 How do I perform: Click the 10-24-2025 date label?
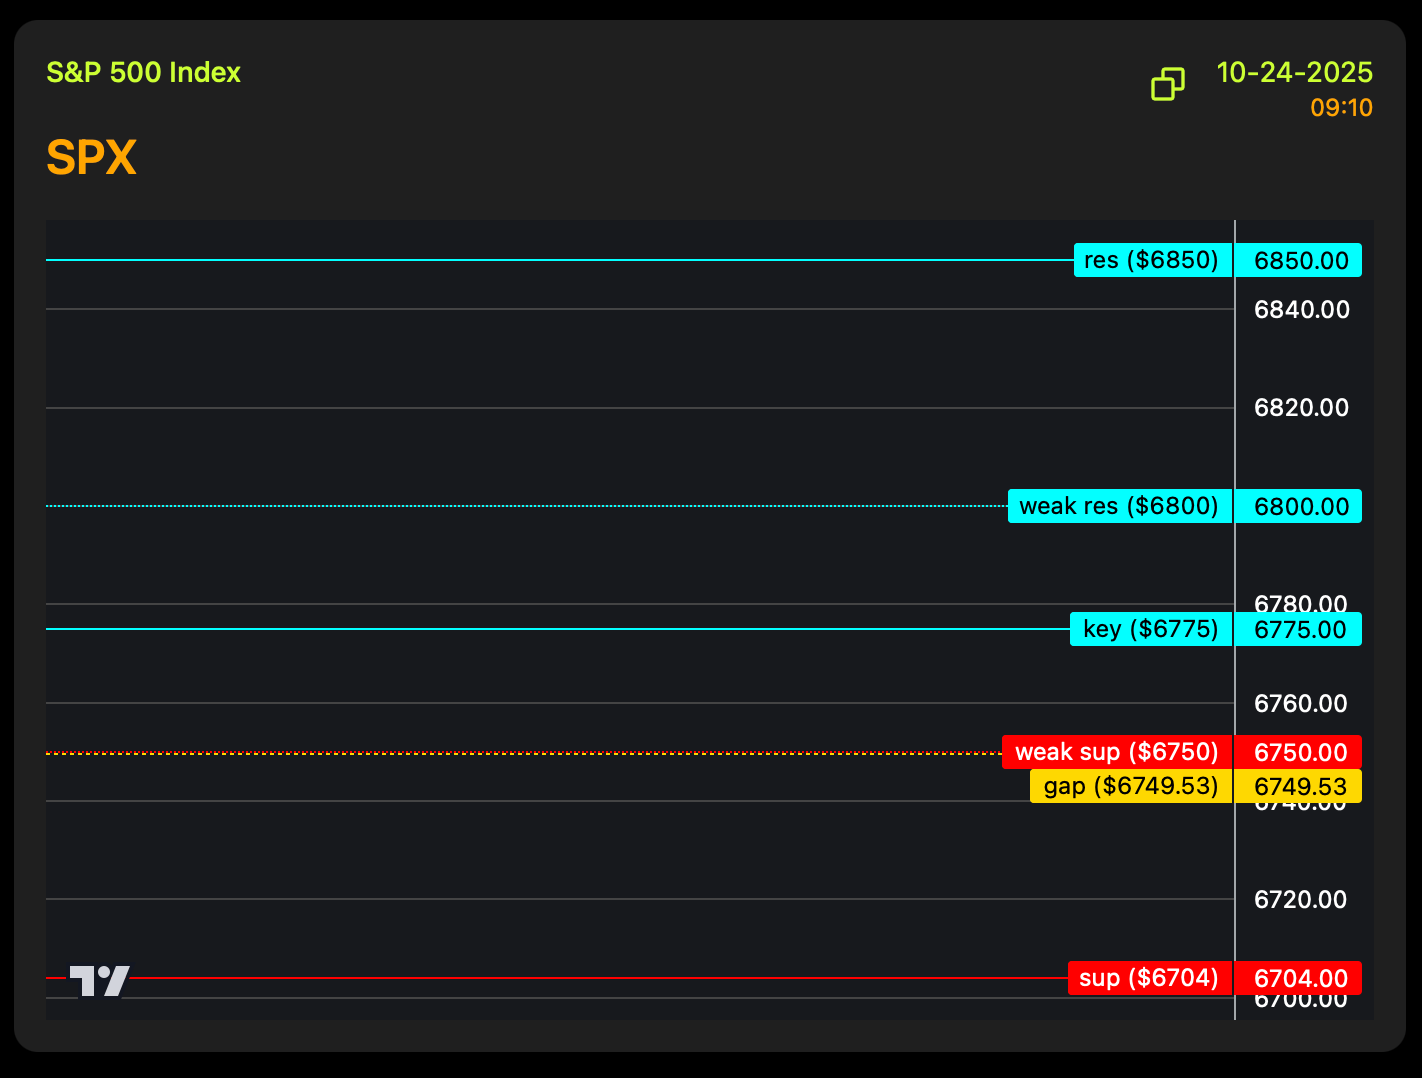(1294, 73)
